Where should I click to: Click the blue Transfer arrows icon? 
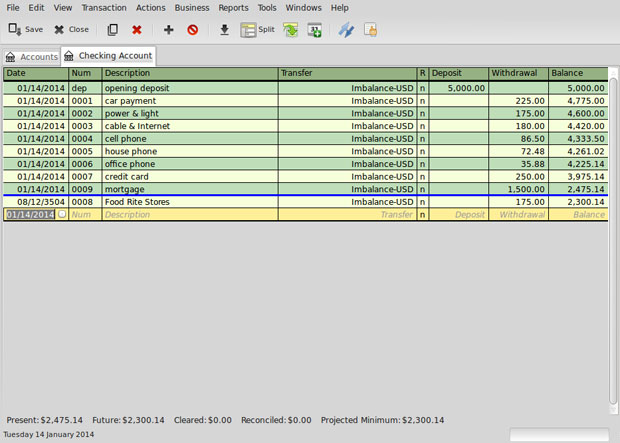346,30
